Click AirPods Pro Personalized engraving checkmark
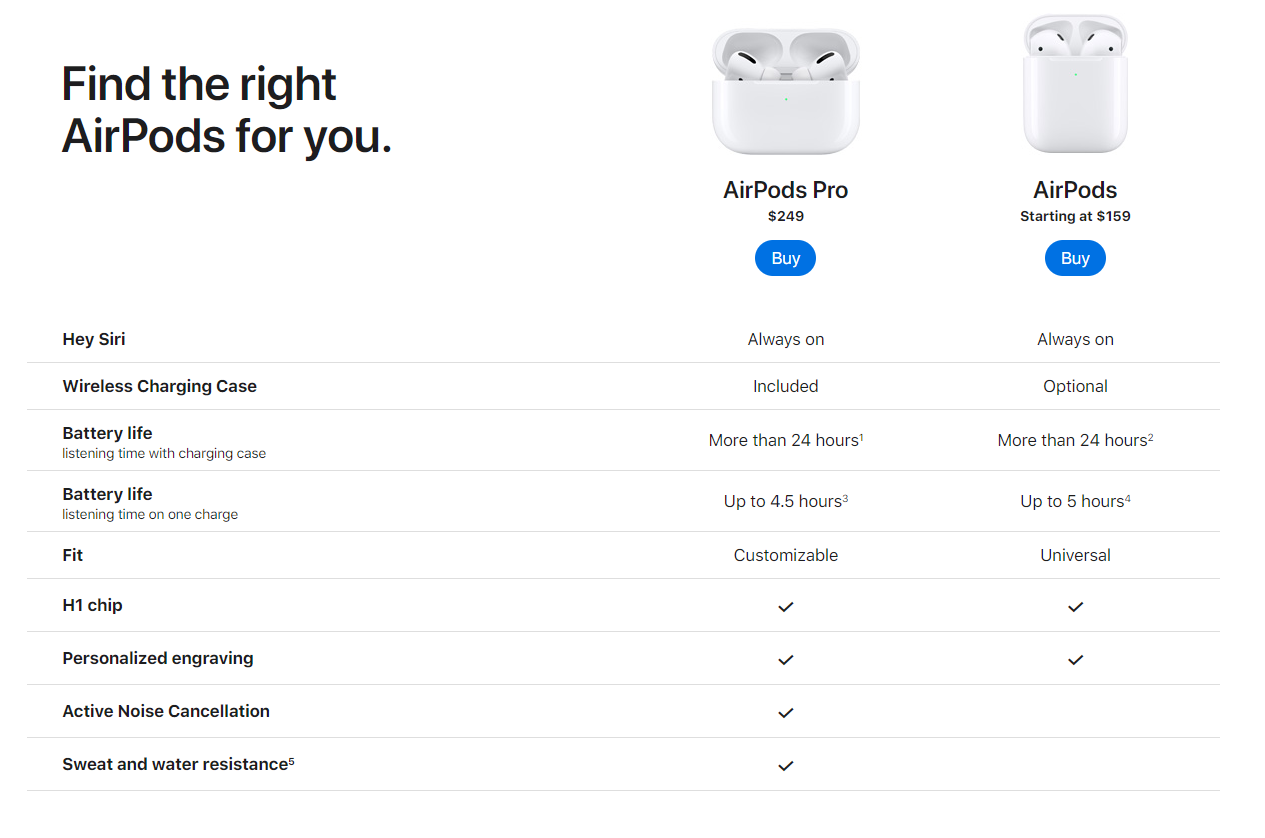Screen dimensions: 1265x838 tap(786, 659)
